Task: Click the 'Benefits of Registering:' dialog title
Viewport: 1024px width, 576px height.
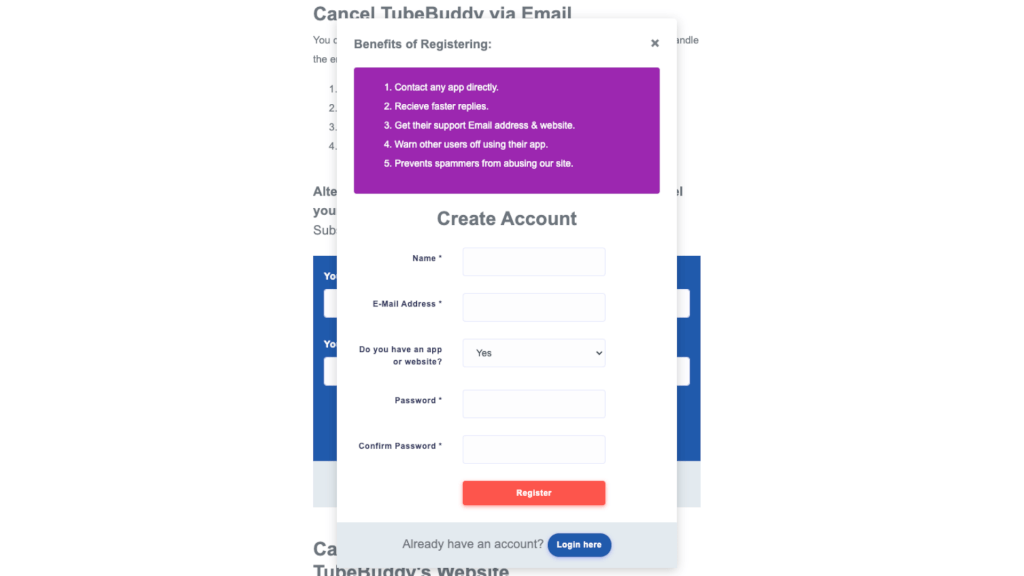Action: pyautogui.click(x=423, y=44)
